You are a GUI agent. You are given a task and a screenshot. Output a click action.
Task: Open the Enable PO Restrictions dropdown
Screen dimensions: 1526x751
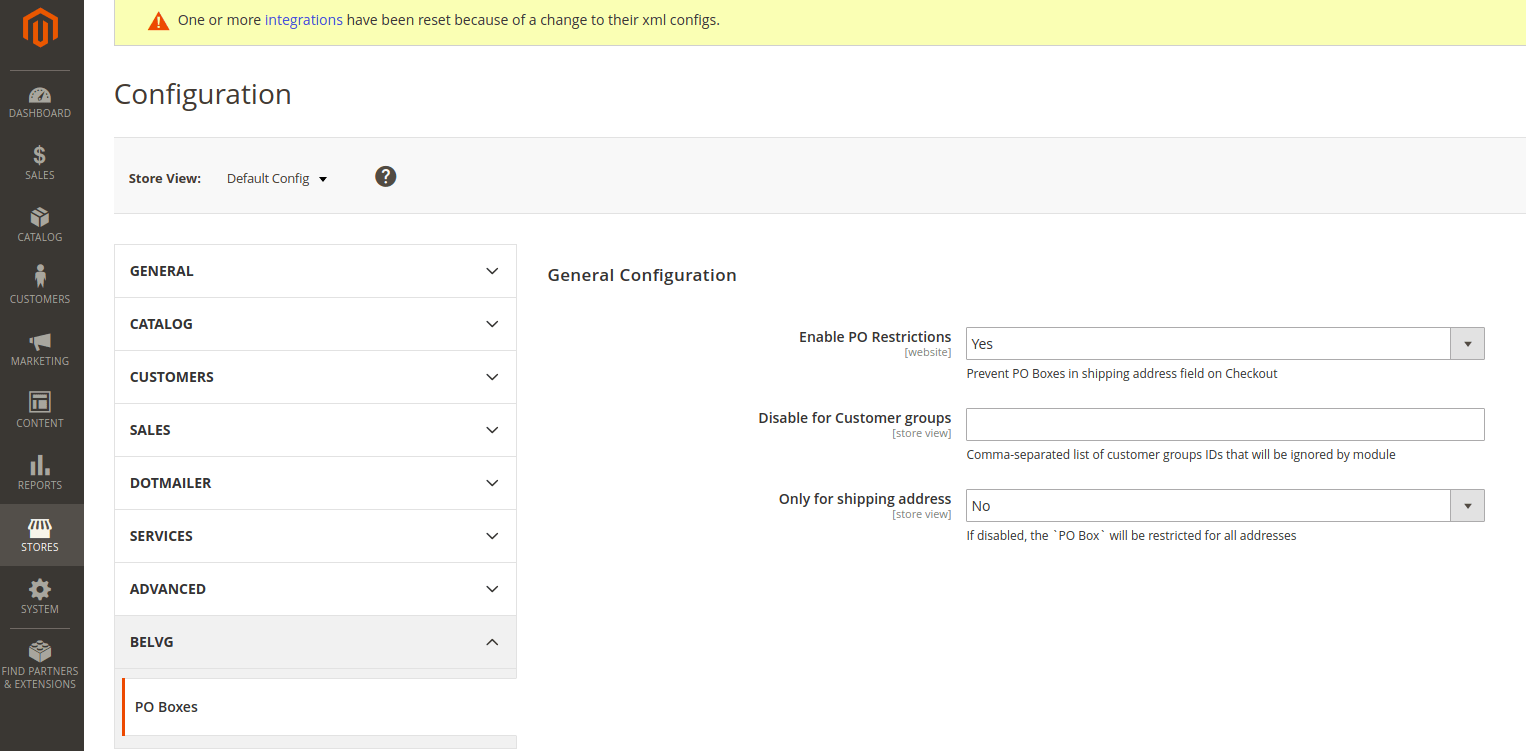1225,343
